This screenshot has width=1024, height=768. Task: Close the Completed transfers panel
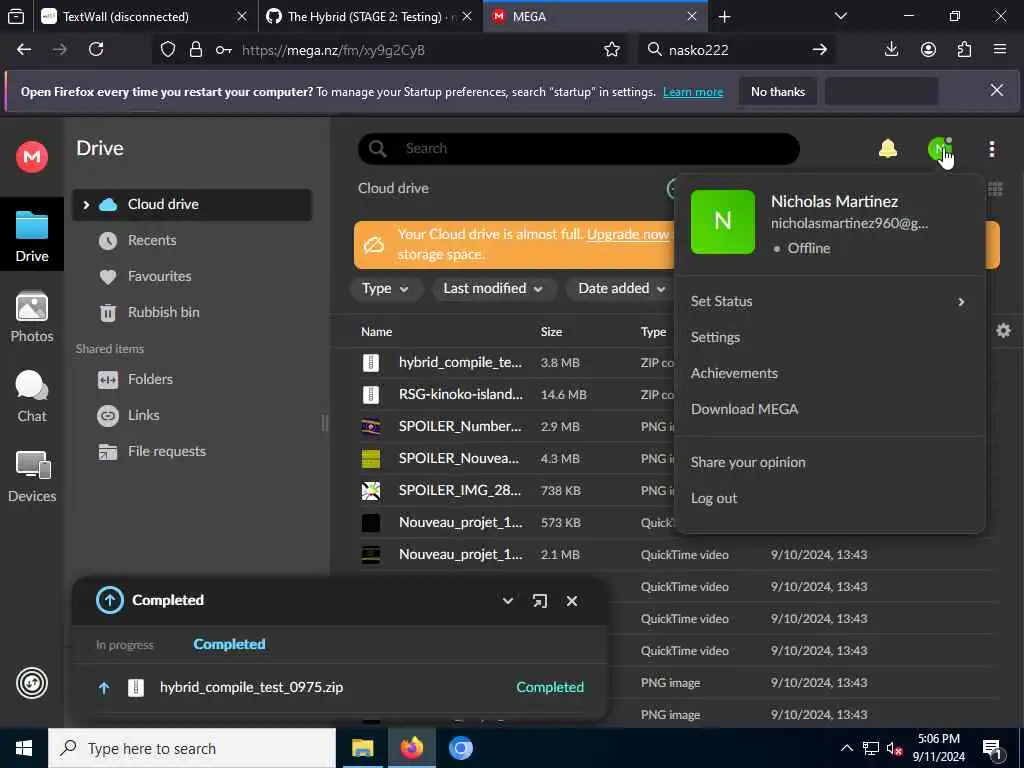click(x=571, y=601)
